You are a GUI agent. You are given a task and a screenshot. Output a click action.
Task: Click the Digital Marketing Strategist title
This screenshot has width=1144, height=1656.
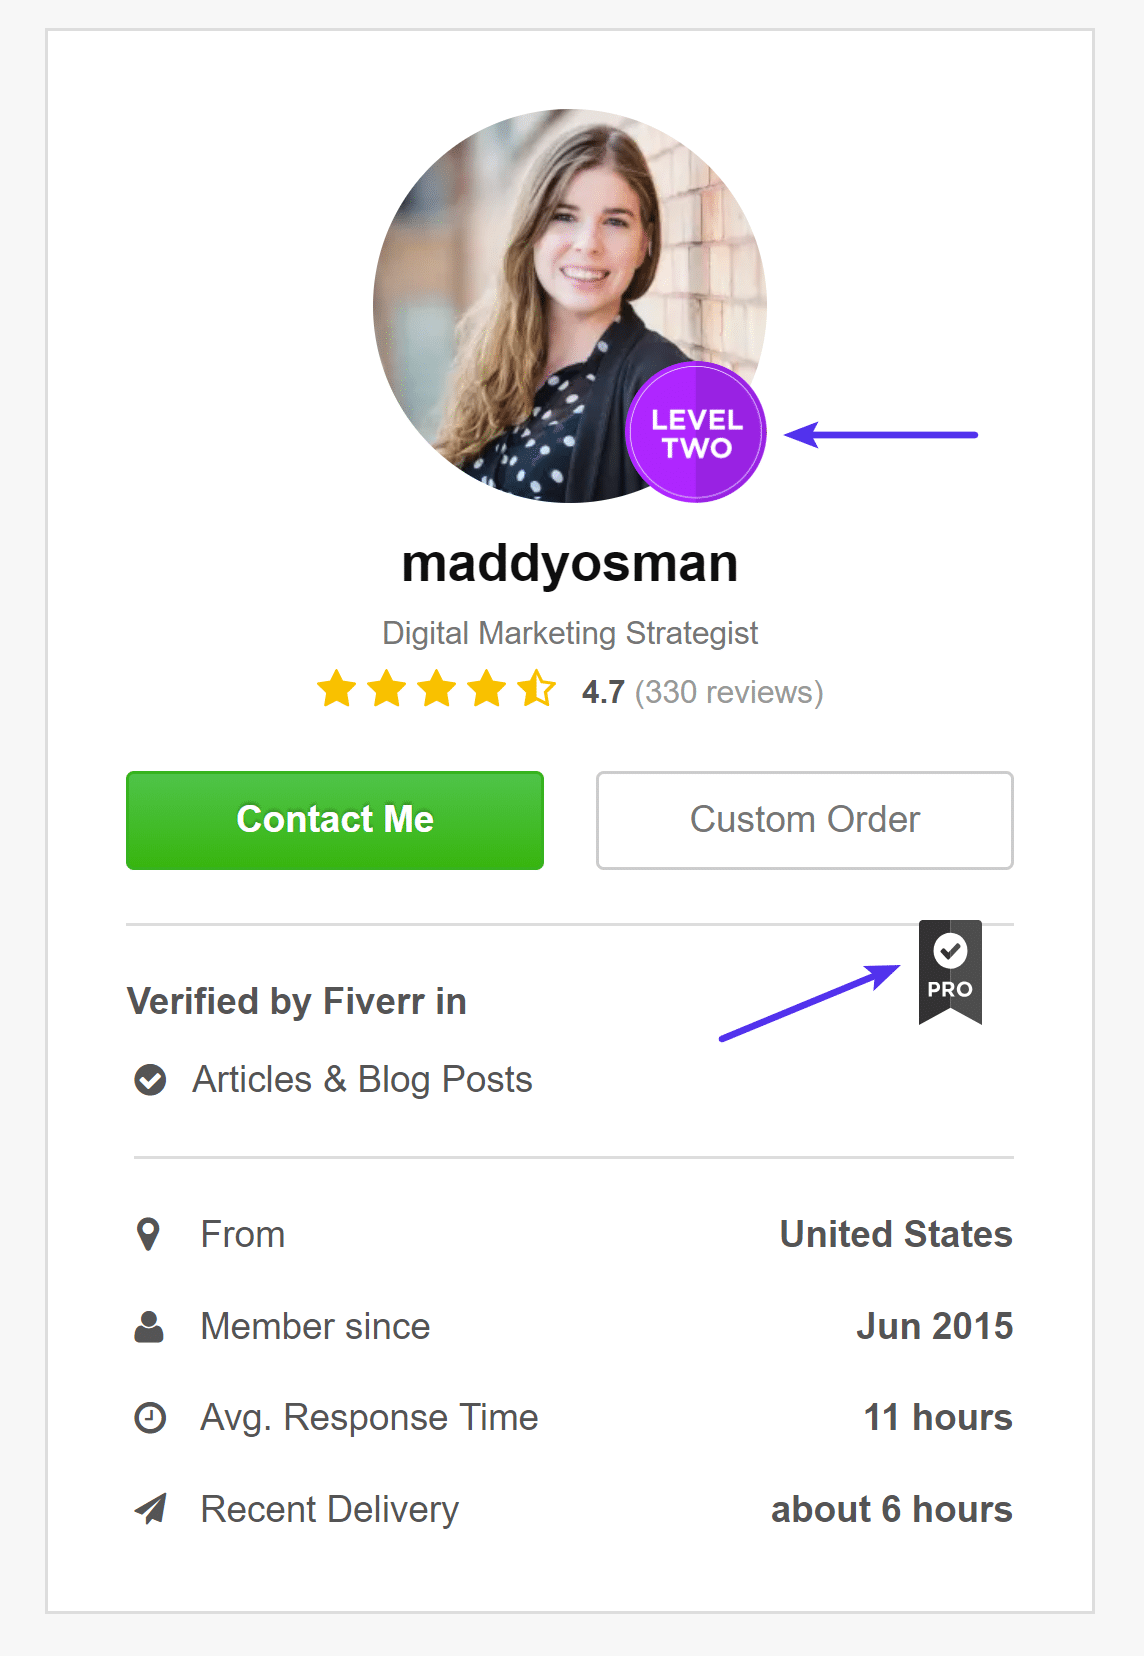point(570,632)
